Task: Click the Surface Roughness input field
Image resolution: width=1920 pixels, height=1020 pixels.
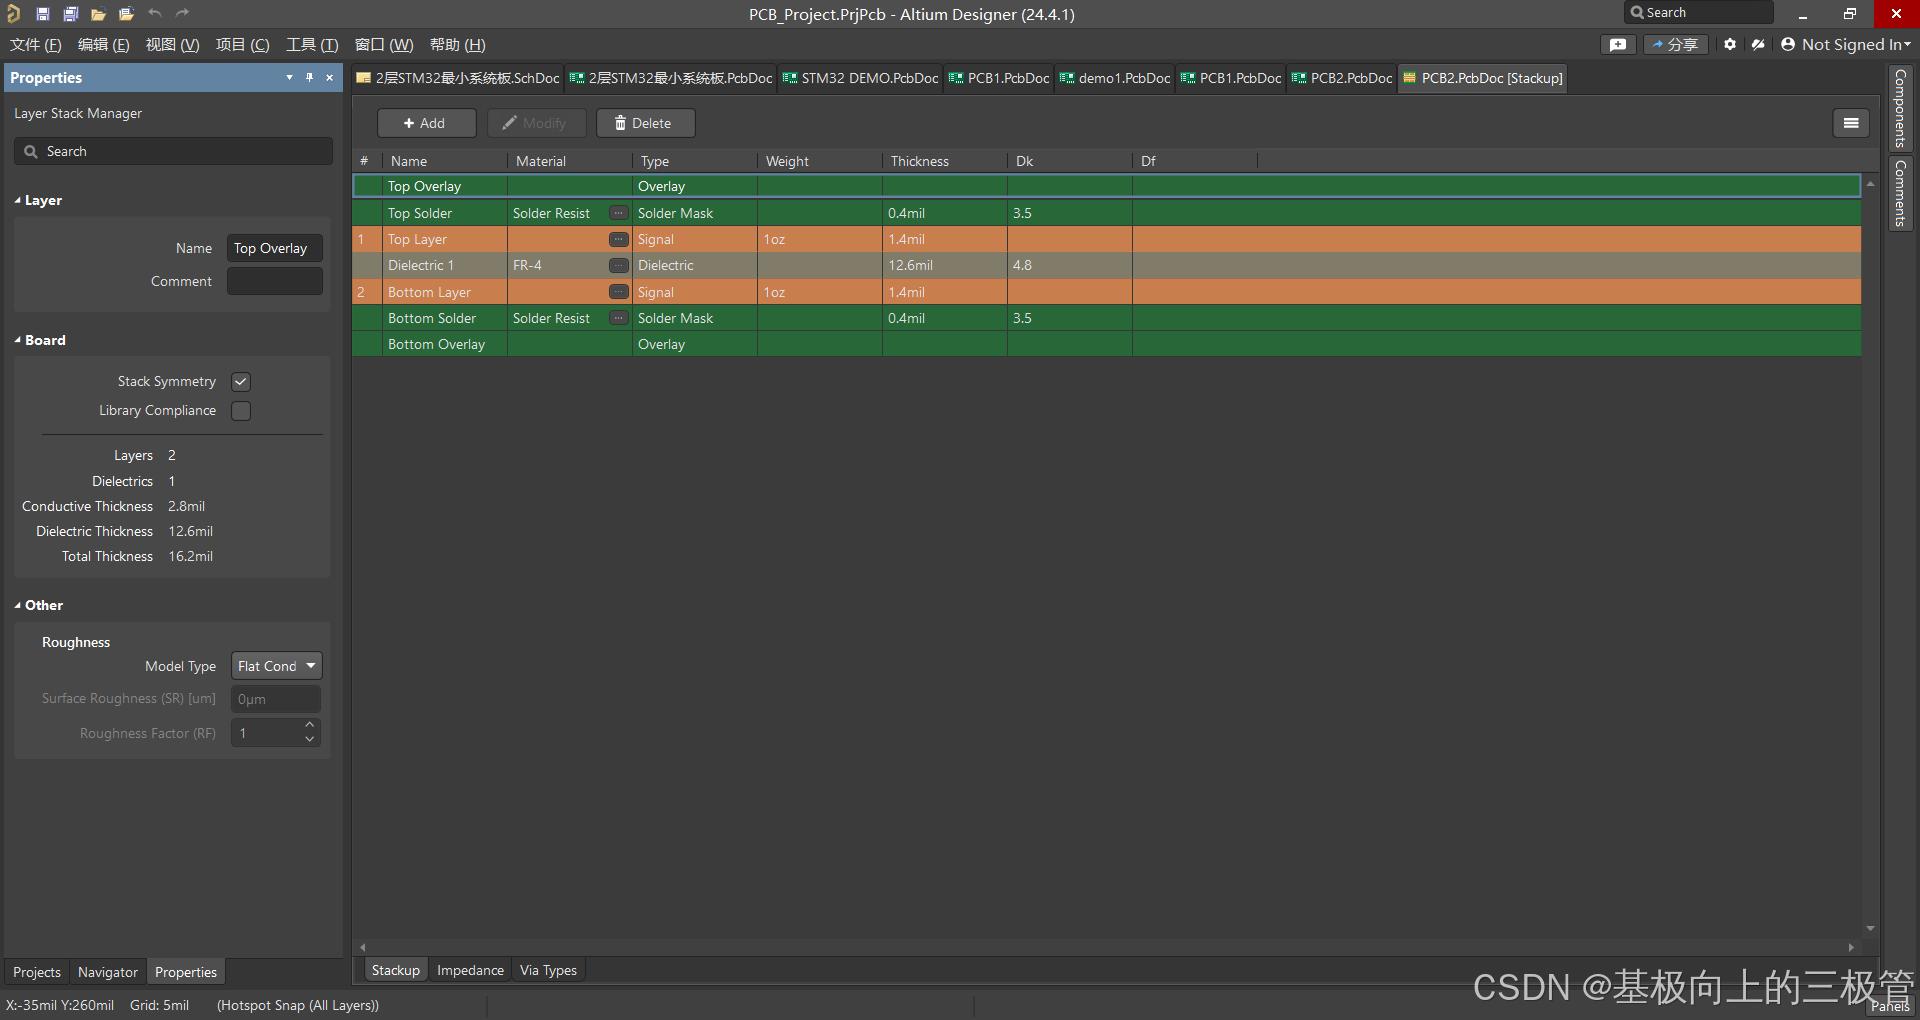Action: point(276,699)
